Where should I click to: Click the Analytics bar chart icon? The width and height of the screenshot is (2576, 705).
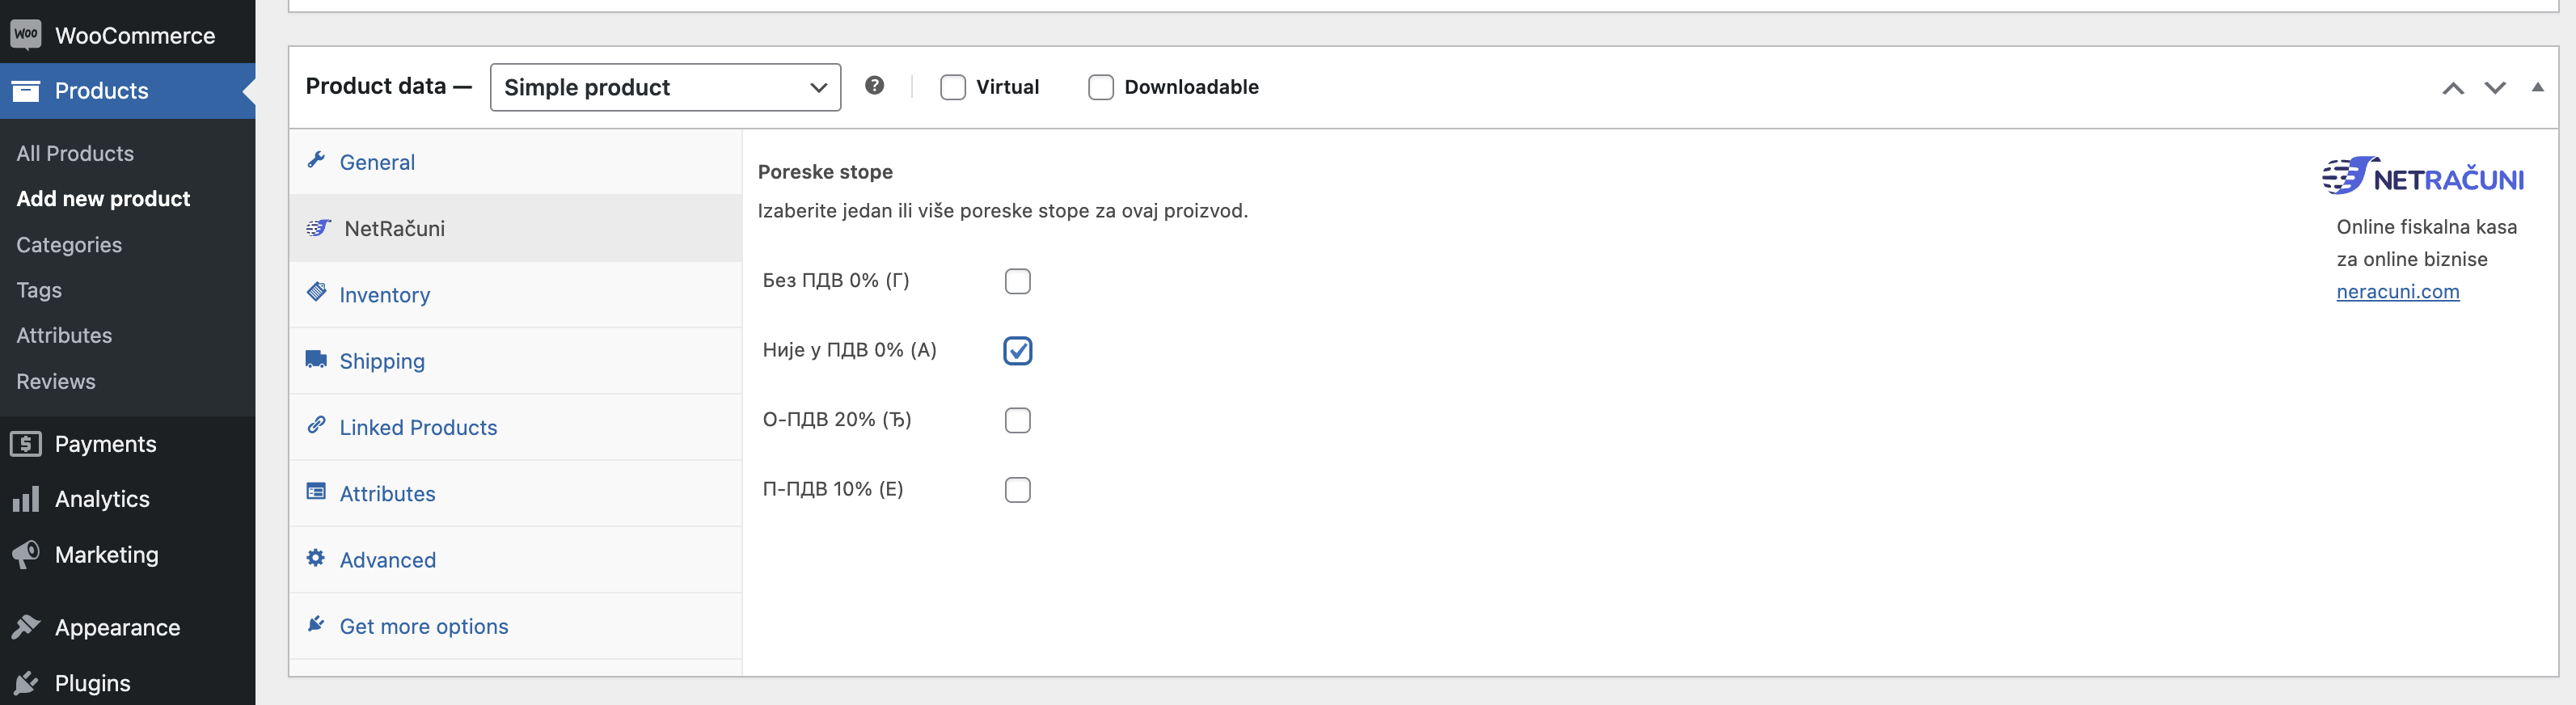[x=26, y=499]
